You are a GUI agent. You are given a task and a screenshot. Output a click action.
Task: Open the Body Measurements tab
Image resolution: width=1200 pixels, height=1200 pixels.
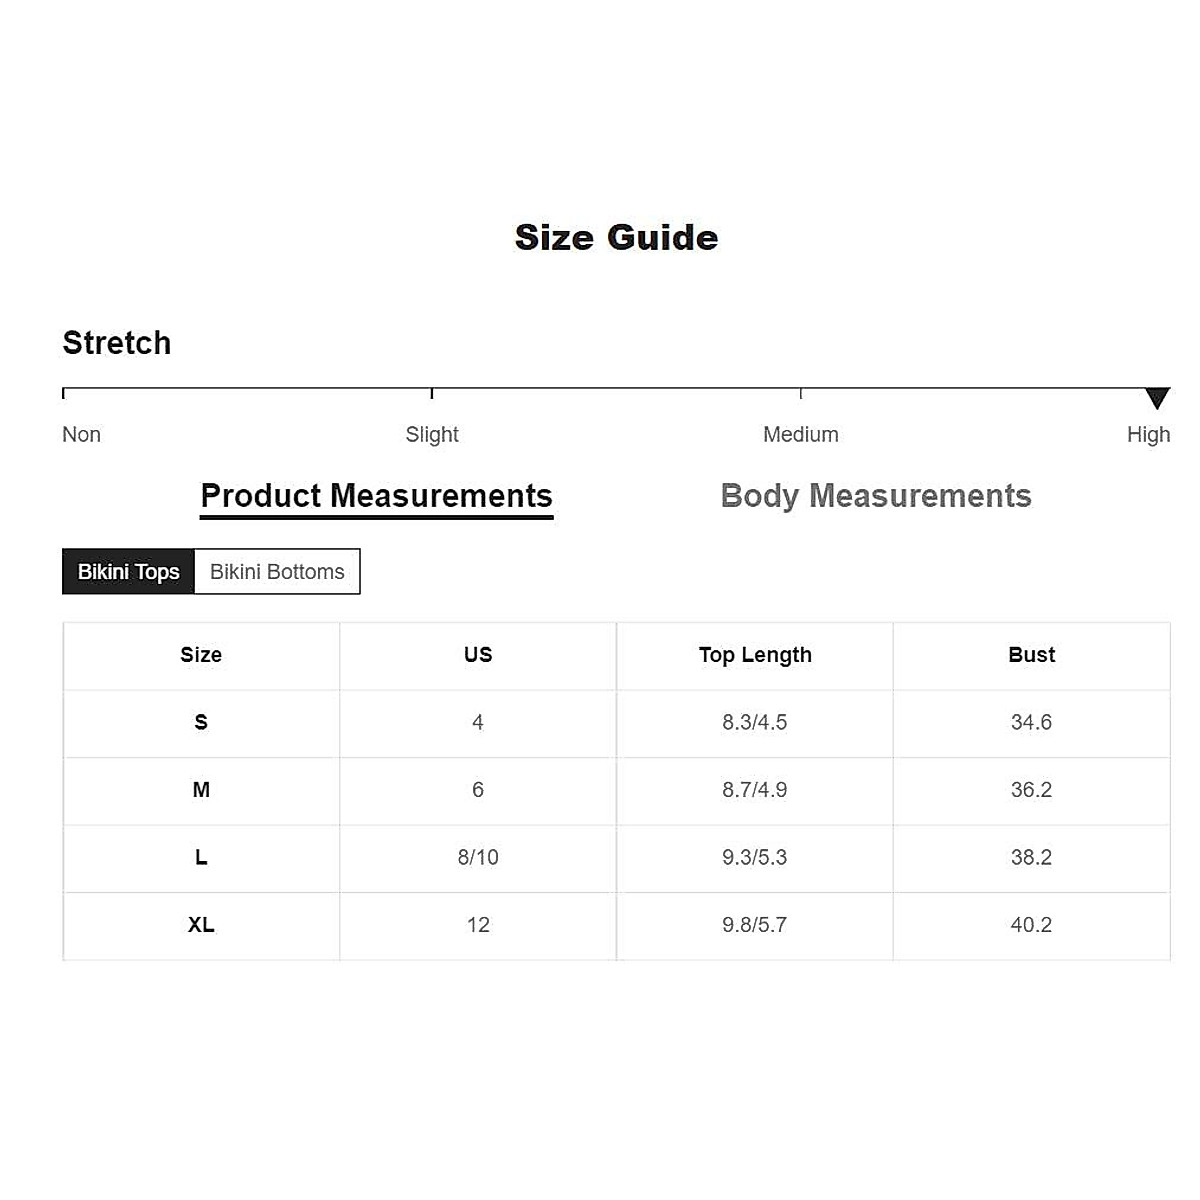coord(875,496)
